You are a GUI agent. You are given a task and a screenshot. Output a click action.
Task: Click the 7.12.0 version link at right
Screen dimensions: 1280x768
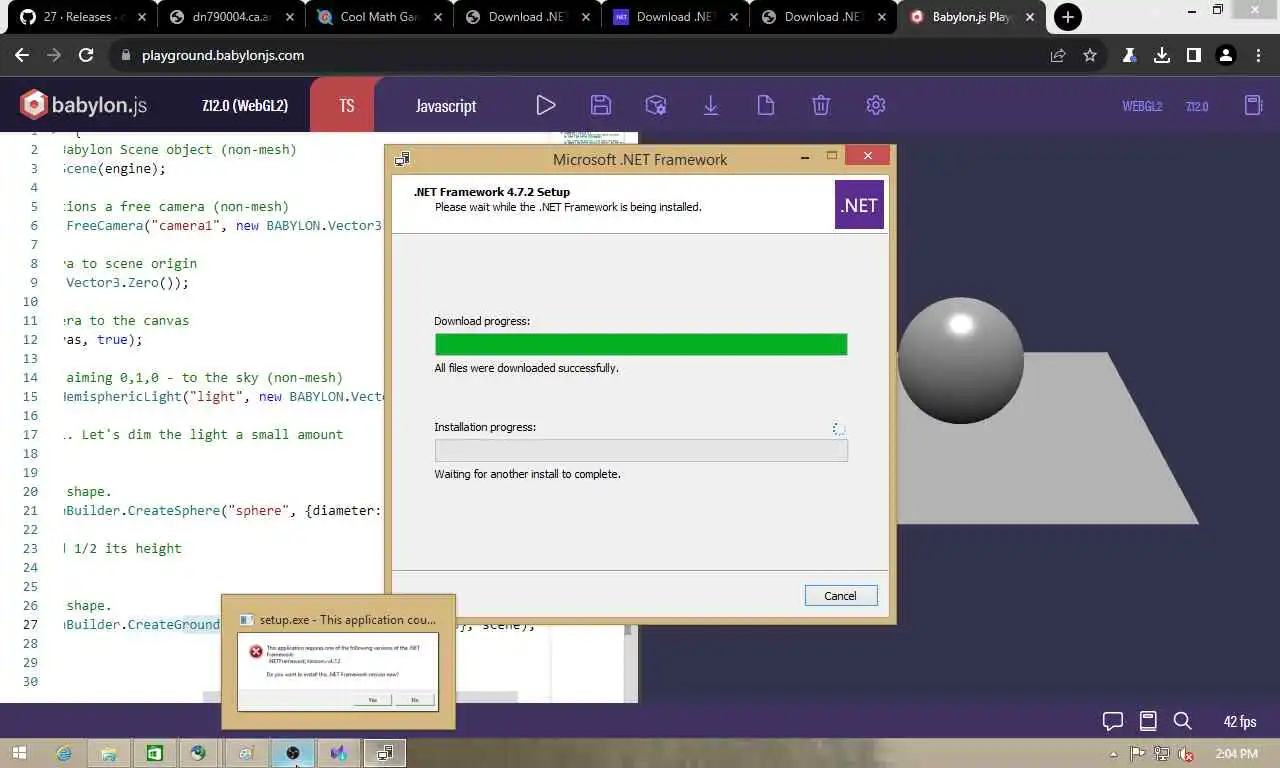click(x=1197, y=106)
